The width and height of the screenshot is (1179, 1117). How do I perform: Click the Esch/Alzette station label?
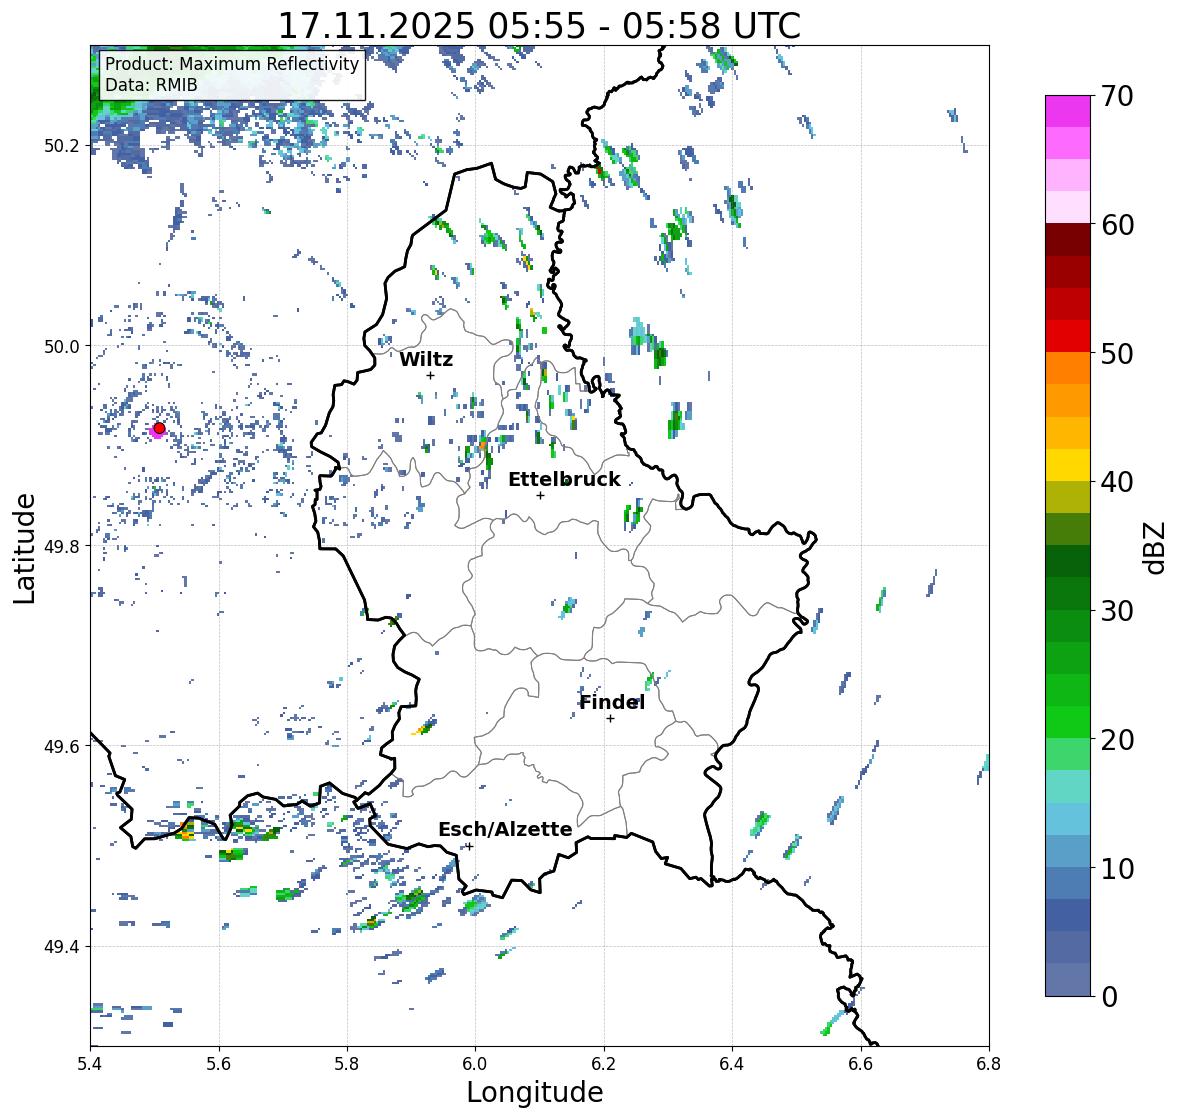(x=505, y=829)
